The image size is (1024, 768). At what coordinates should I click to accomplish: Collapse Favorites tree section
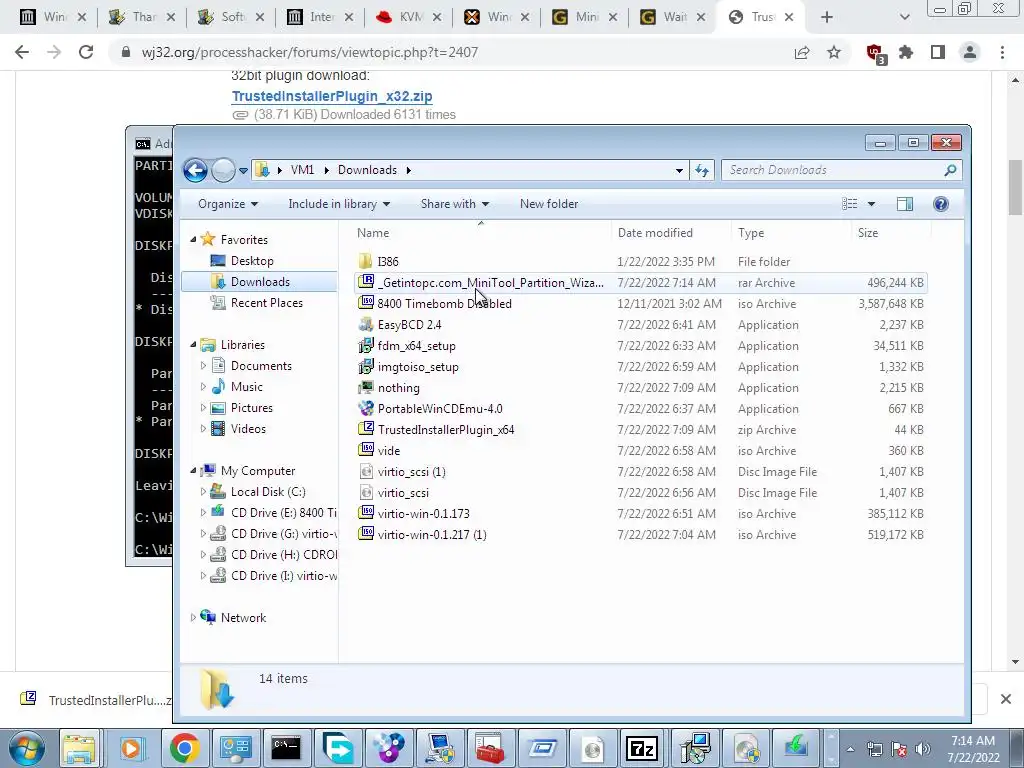tap(193, 240)
